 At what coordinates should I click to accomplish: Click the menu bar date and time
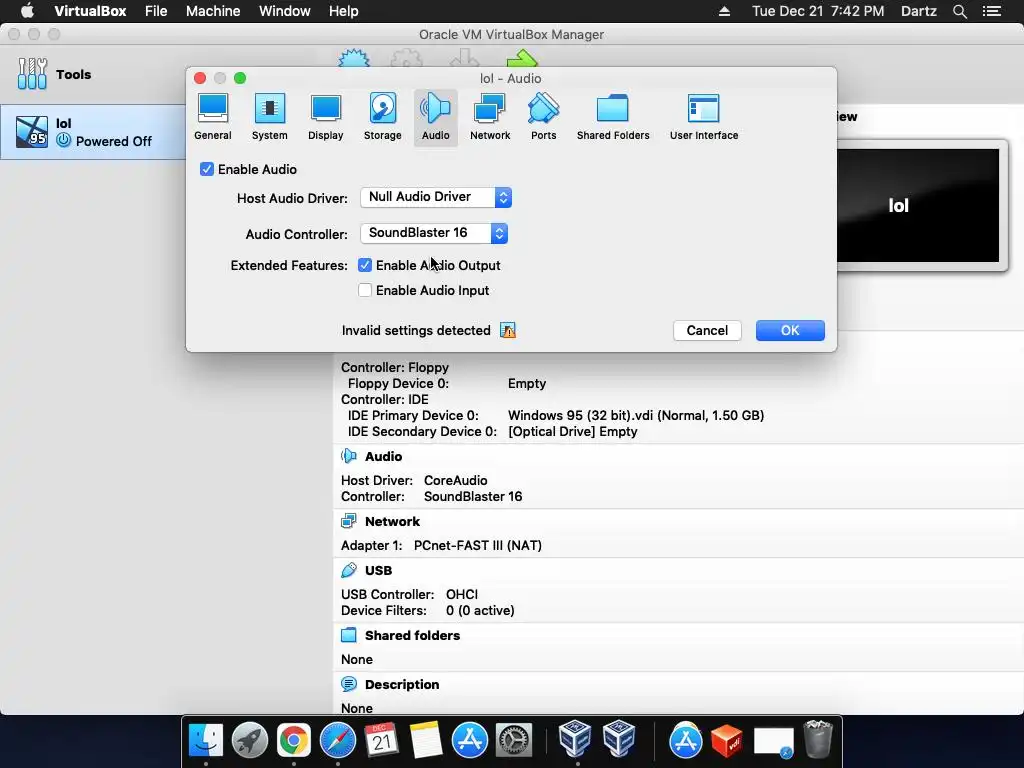(818, 11)
